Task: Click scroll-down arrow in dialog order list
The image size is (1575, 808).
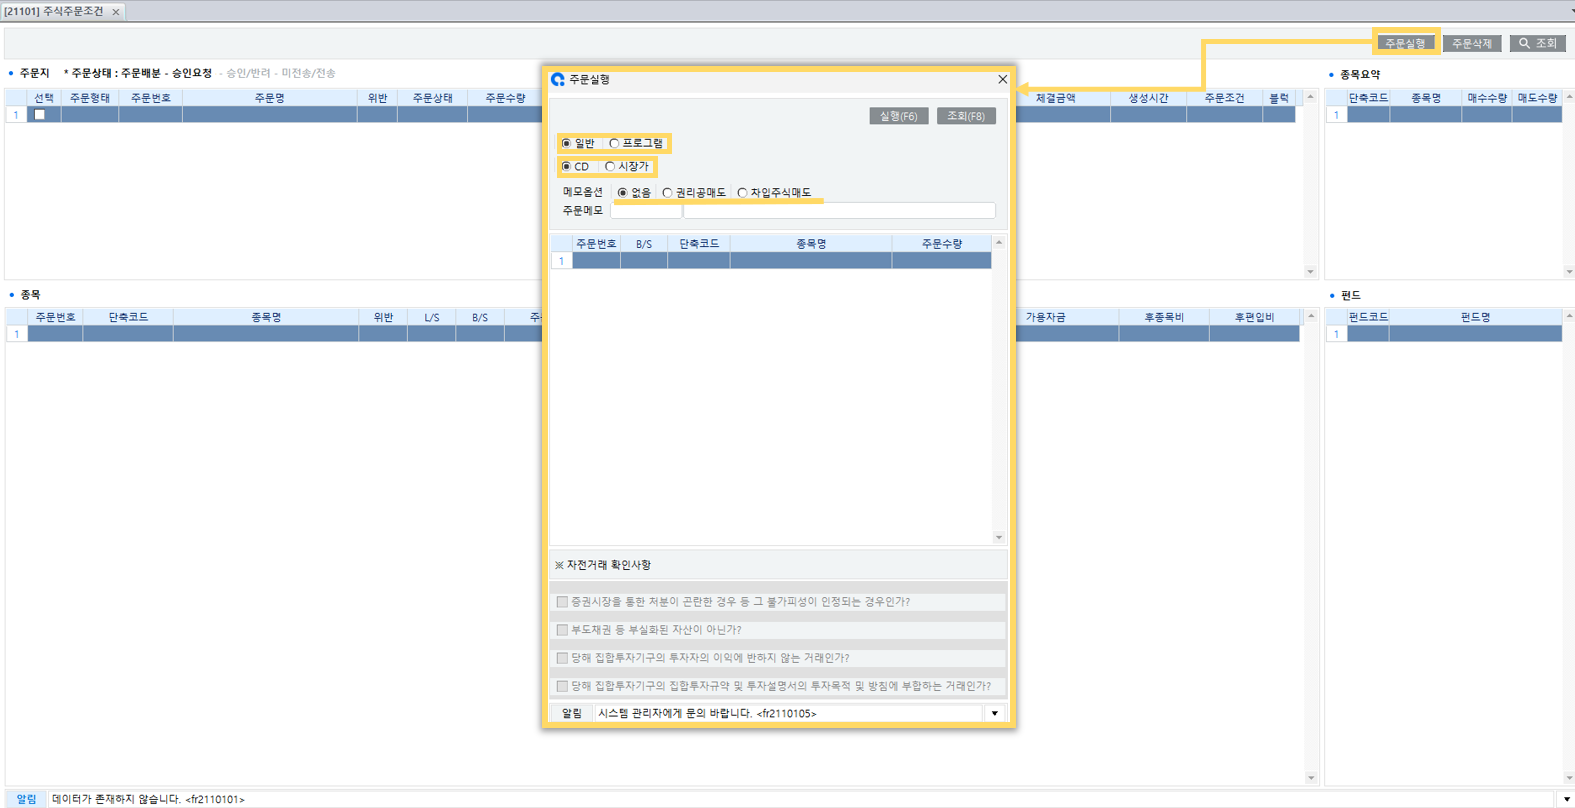Action: pyautogui.click(x=998, y=538)
